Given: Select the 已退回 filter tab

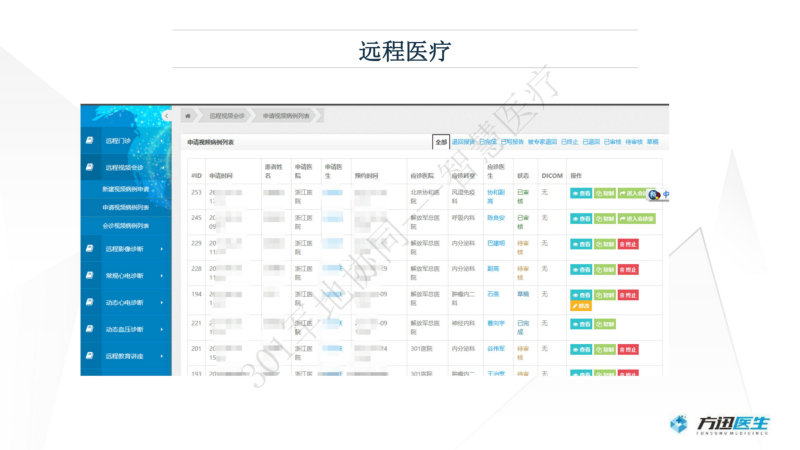Looking at the screenshot, I should tap(591, 142).
